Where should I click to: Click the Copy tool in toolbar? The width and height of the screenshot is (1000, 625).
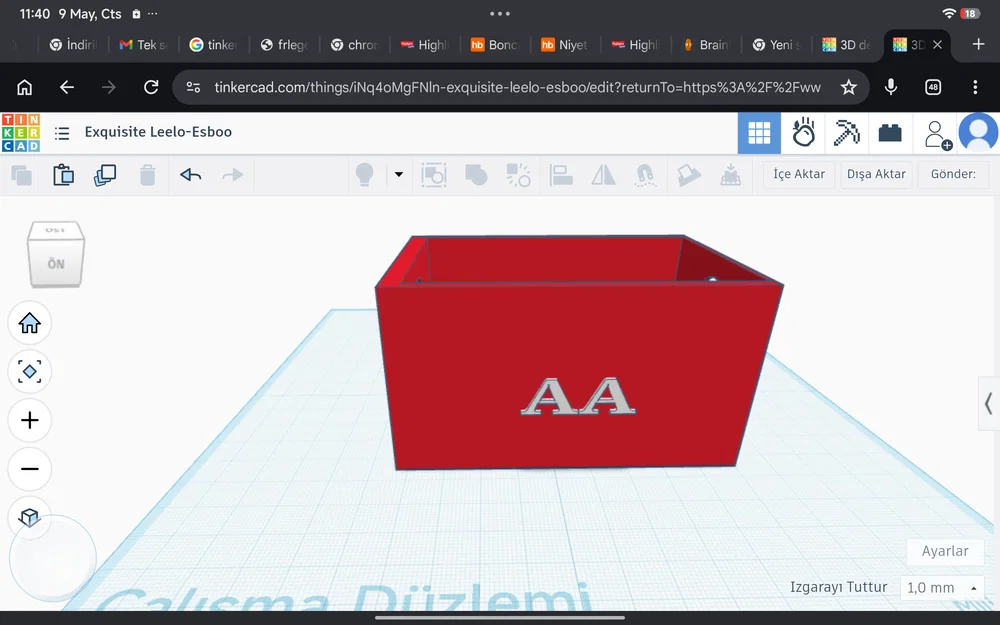tap(22, 175)
